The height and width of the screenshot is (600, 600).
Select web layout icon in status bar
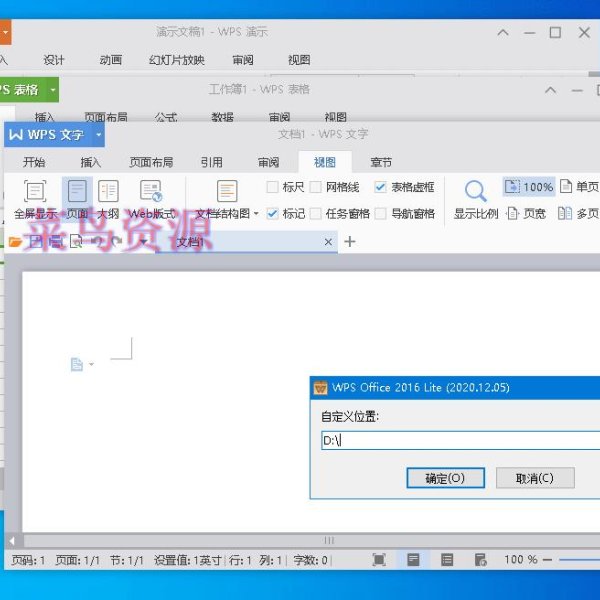click(480, 560)
